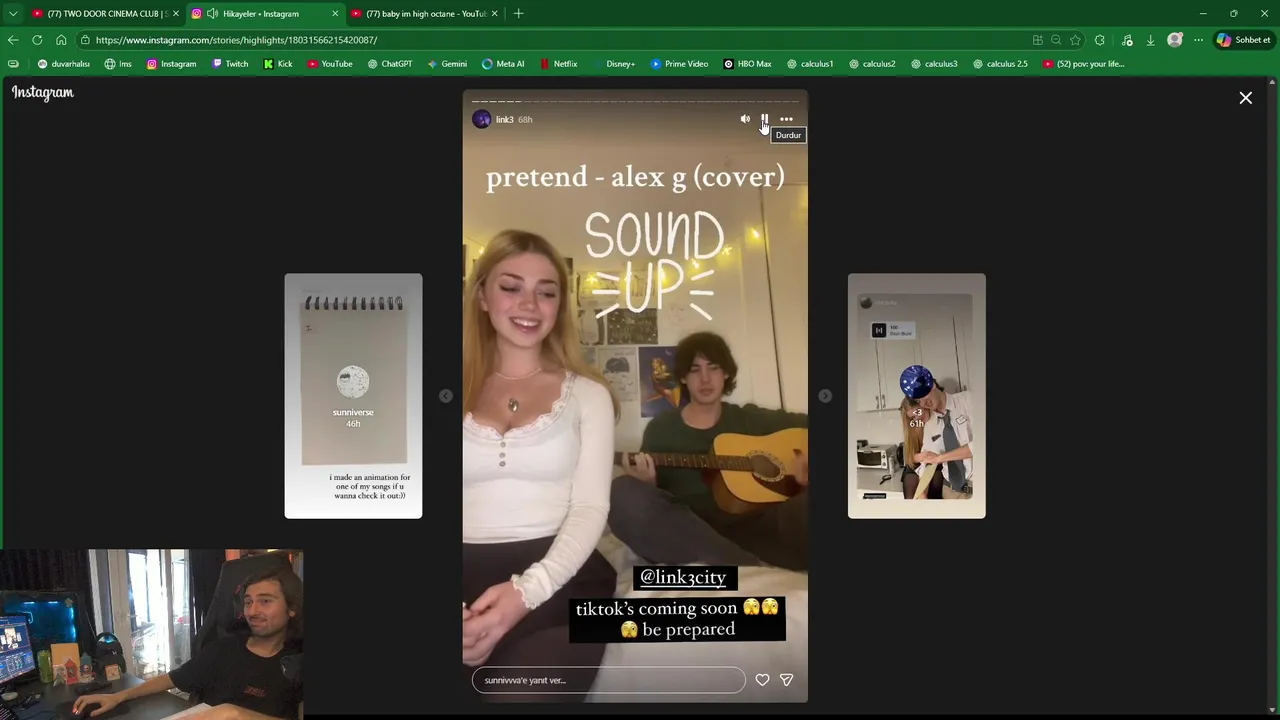Share the story with the paper-plane icon
This screenshot has height=720, width=1280.
(786, 680)
